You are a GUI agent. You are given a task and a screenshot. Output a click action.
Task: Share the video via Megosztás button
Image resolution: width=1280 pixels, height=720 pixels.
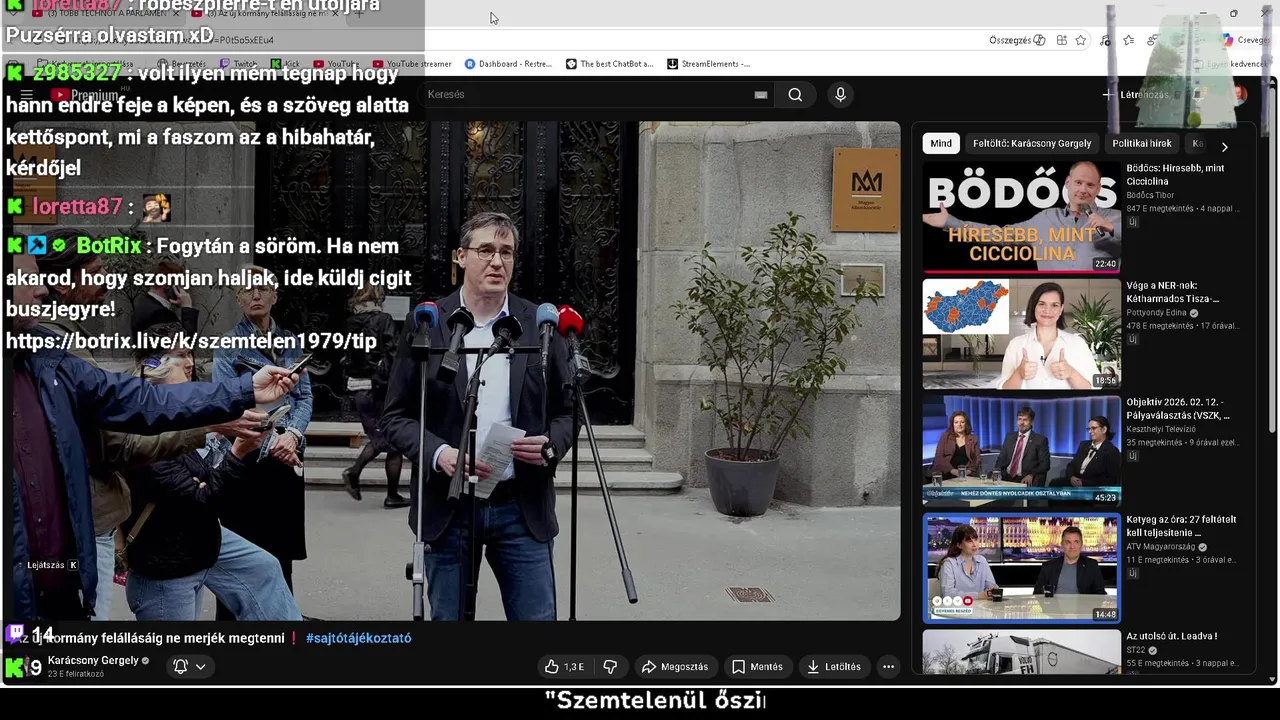pyautogui.click(x=675, y=667)
